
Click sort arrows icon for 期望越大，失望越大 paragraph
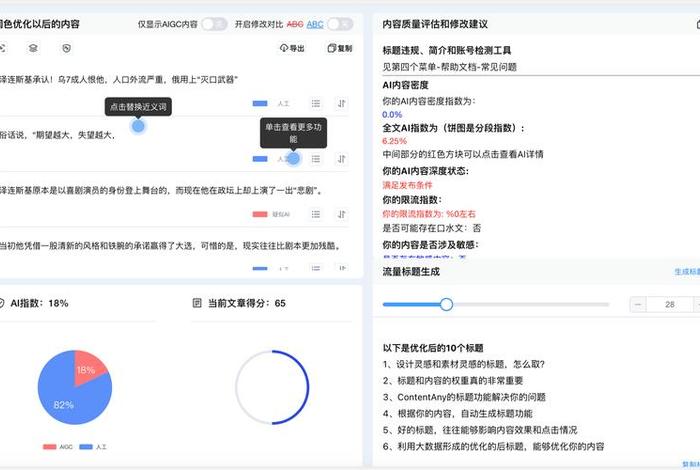[x=342, y=159]
